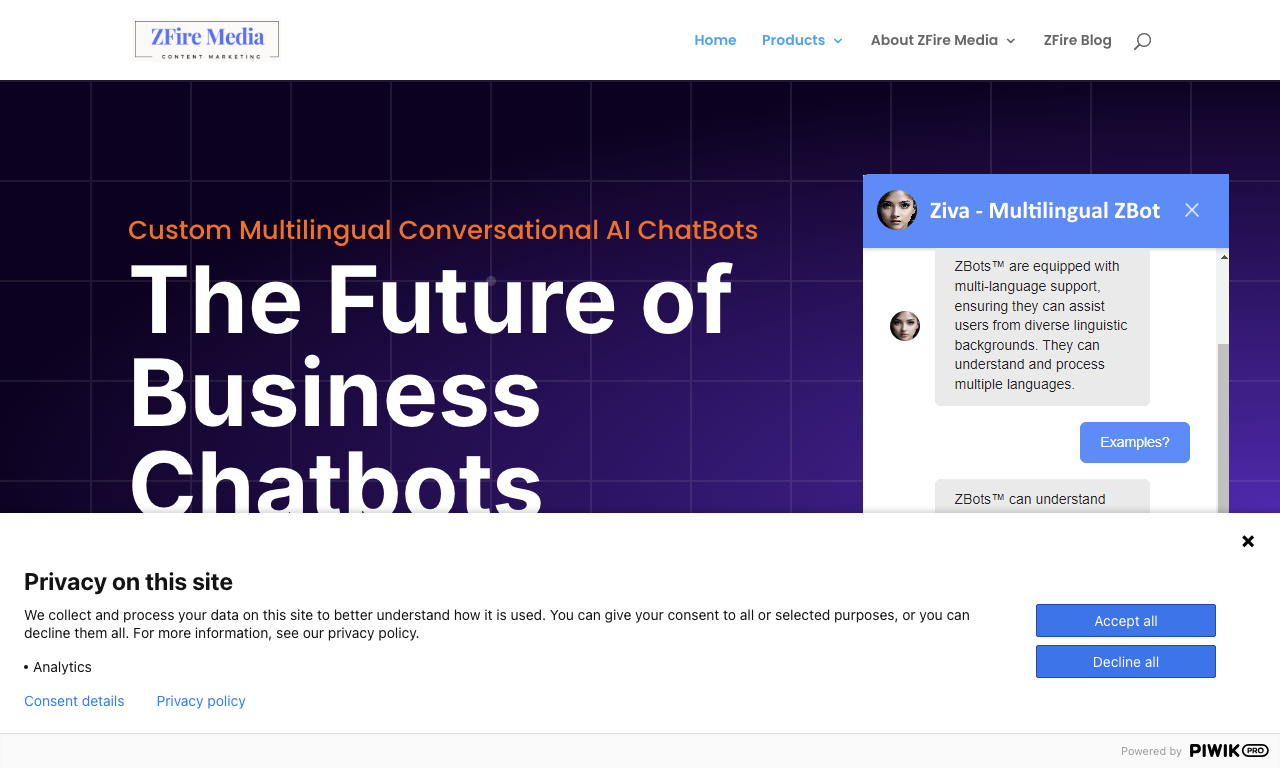
Task: Click the Piwik PRO logo
Action: (1229, 751)
